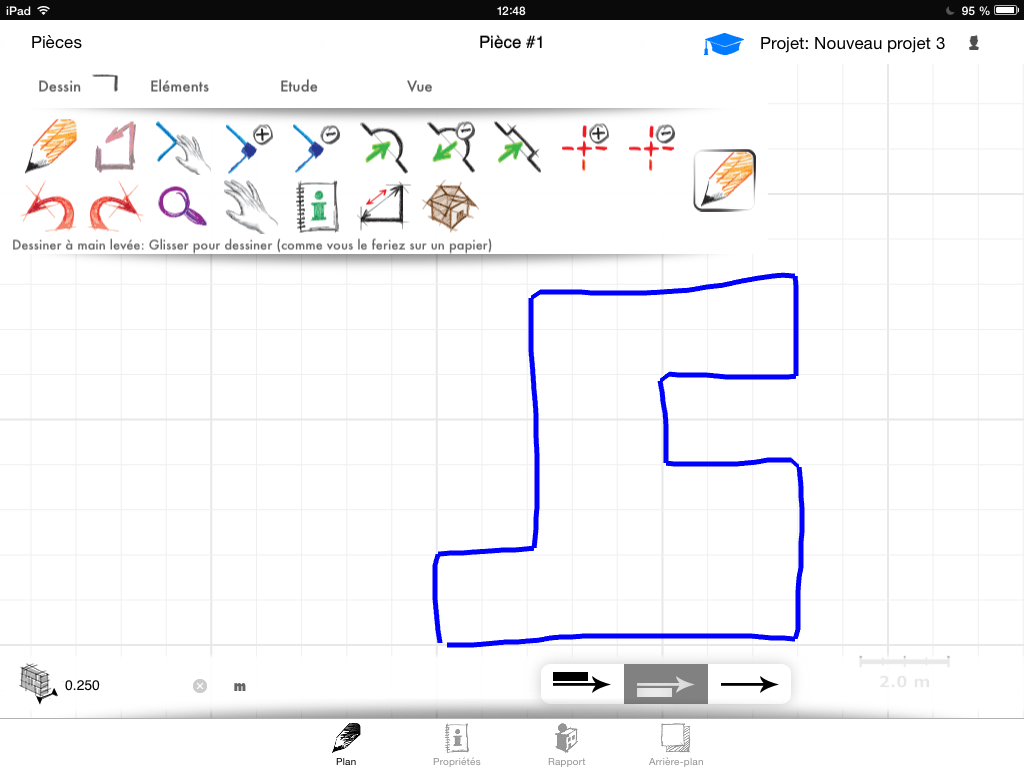Select the add corner point tool
The image size is (1024, 768).
249,148
